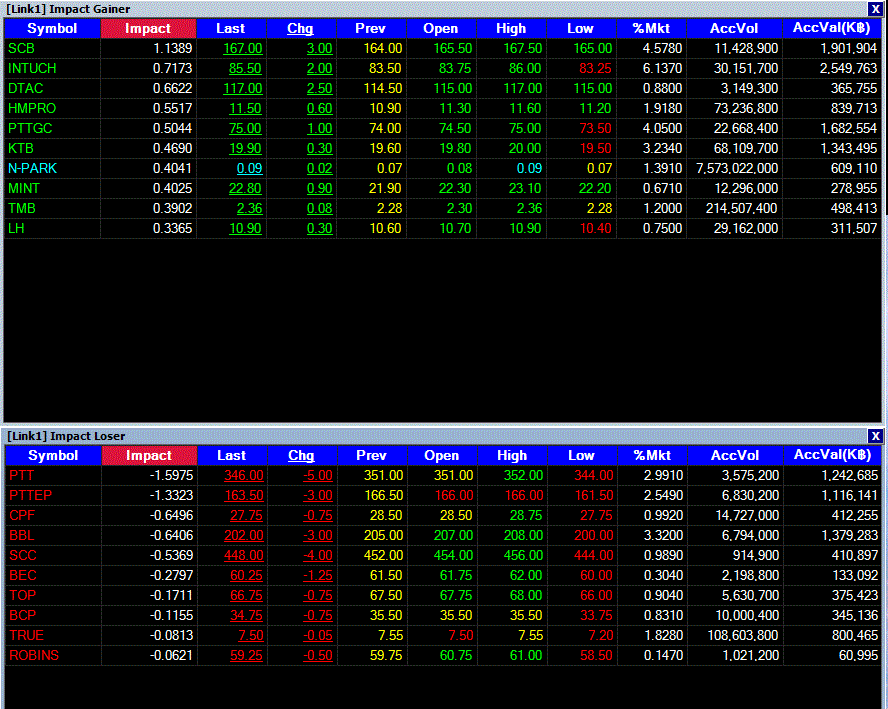Select DTAC symbol row
888x709 pixels.
25,88
